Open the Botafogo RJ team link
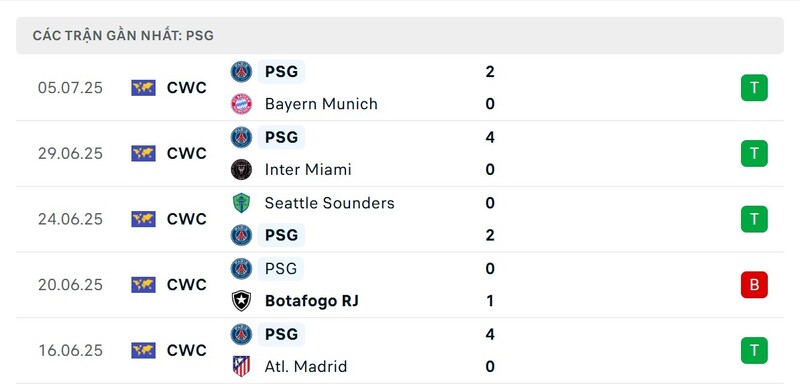Screen dimensions: 800x384 tap(312, 301)
